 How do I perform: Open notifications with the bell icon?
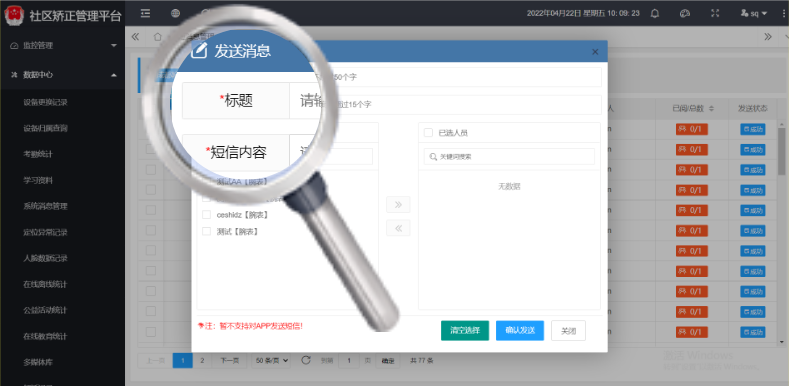[x=655, y=14]
